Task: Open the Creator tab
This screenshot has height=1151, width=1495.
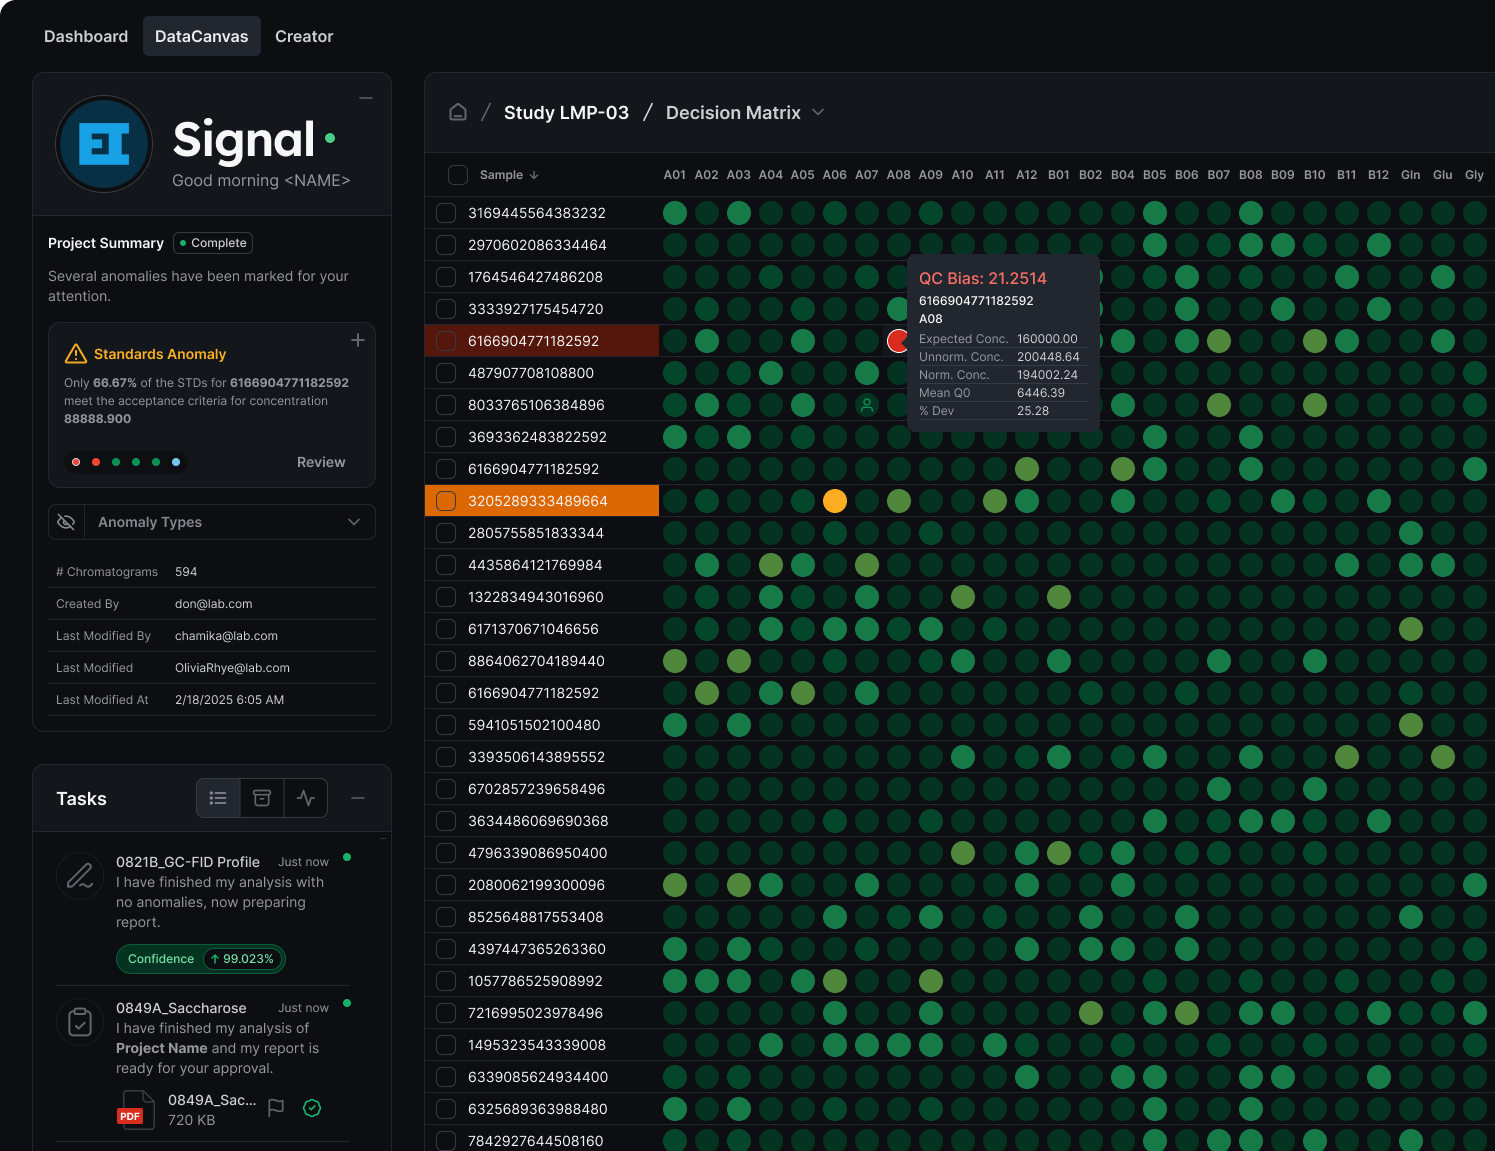Action: (x=303, y=36)
